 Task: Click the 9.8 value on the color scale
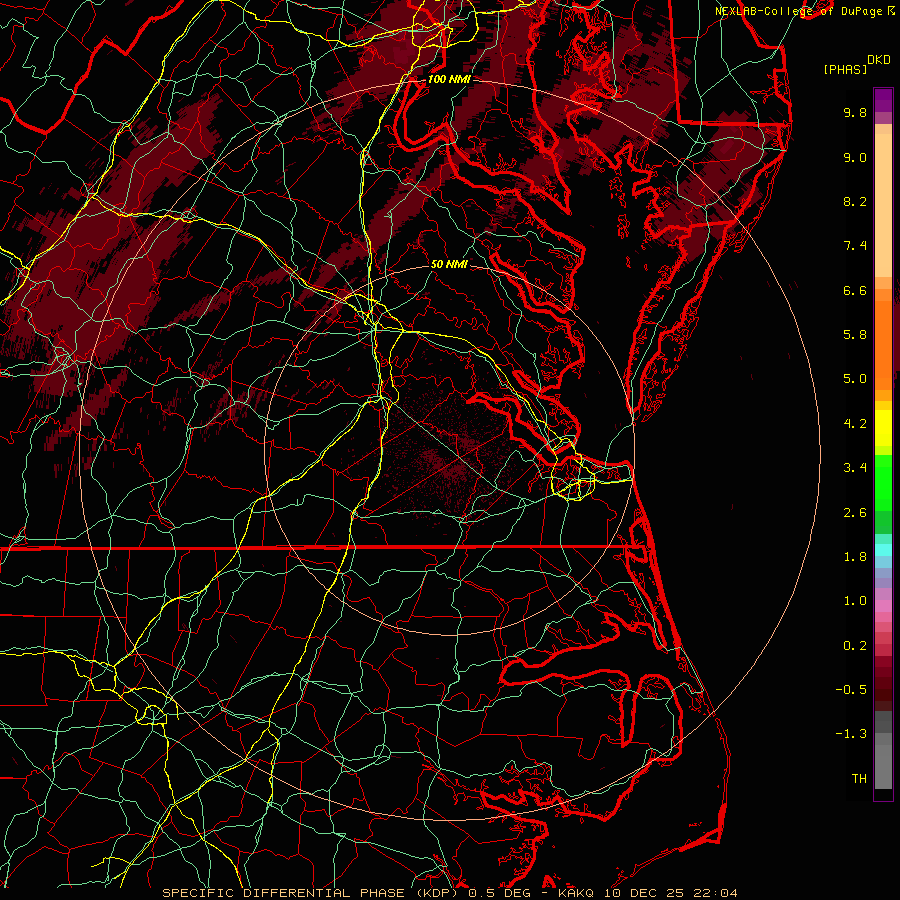855,112
